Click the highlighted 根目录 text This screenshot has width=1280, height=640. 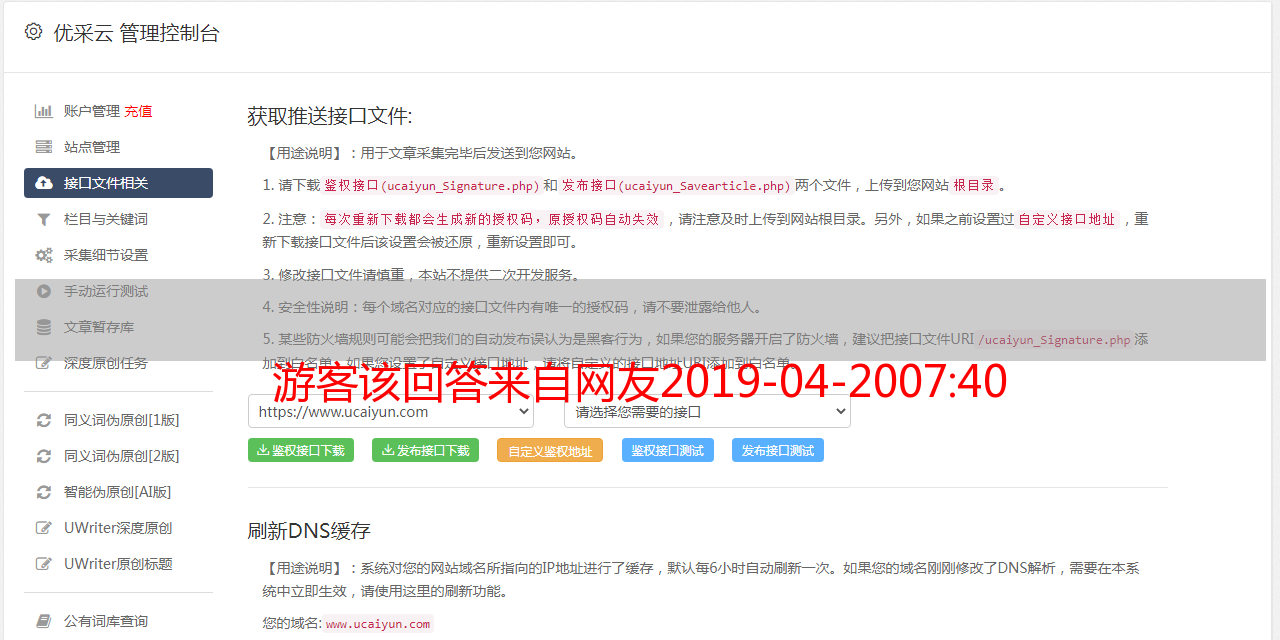(x=974, y=186)
